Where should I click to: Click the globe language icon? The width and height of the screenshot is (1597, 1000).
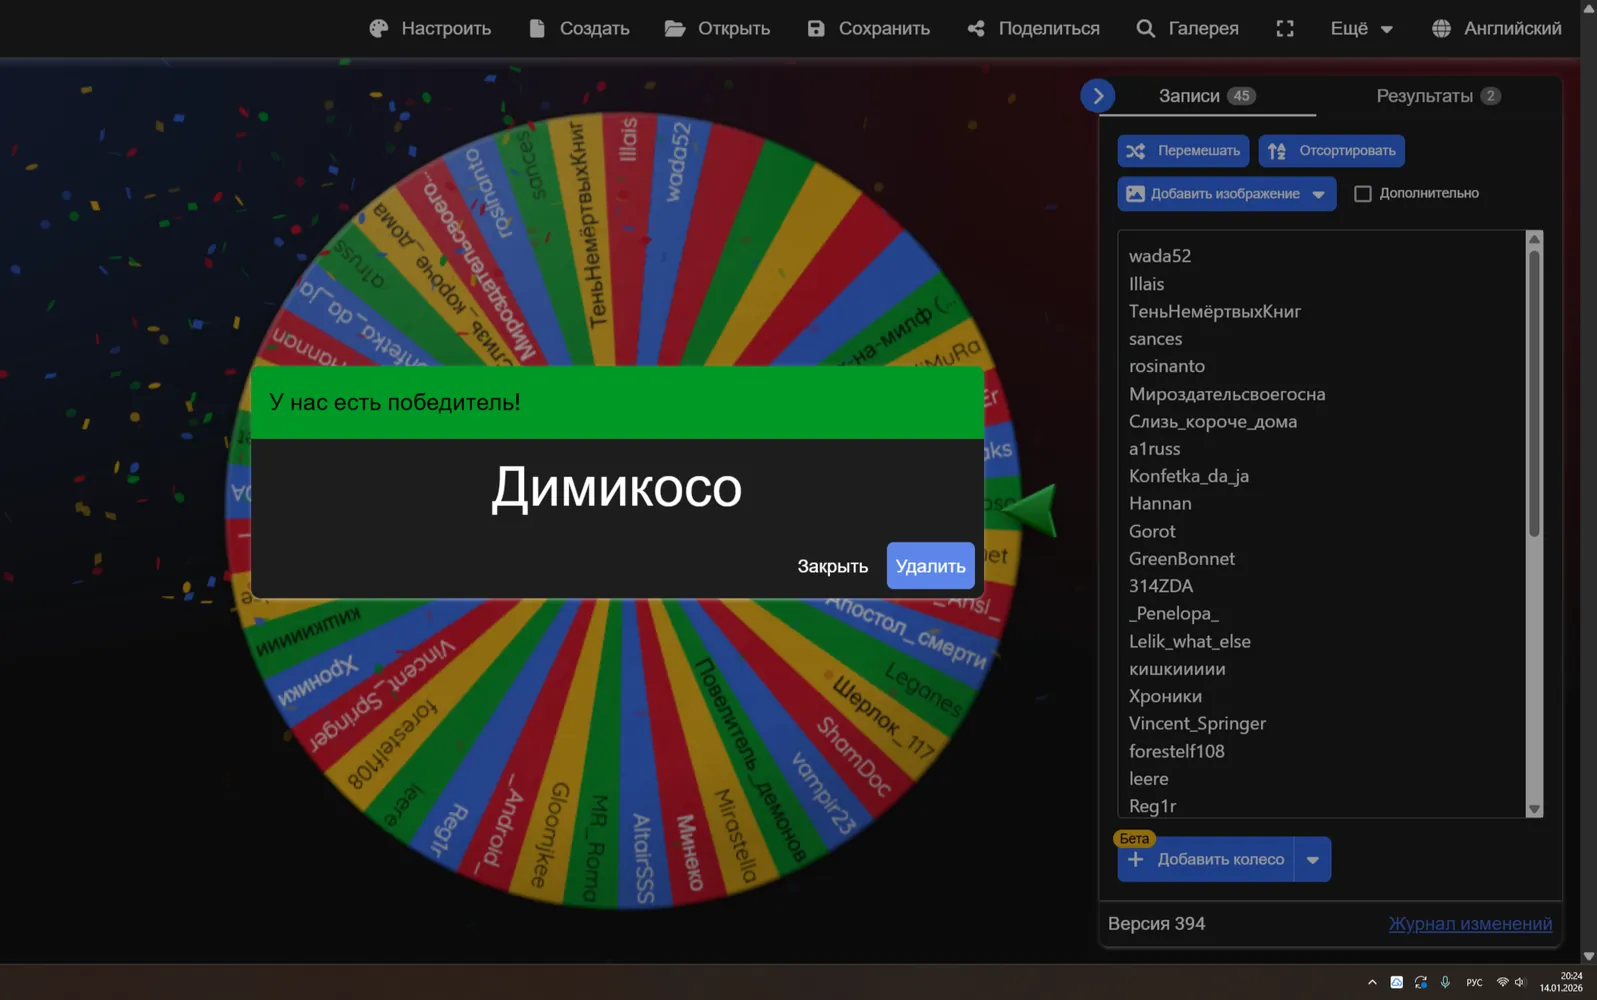(1441, 28)
